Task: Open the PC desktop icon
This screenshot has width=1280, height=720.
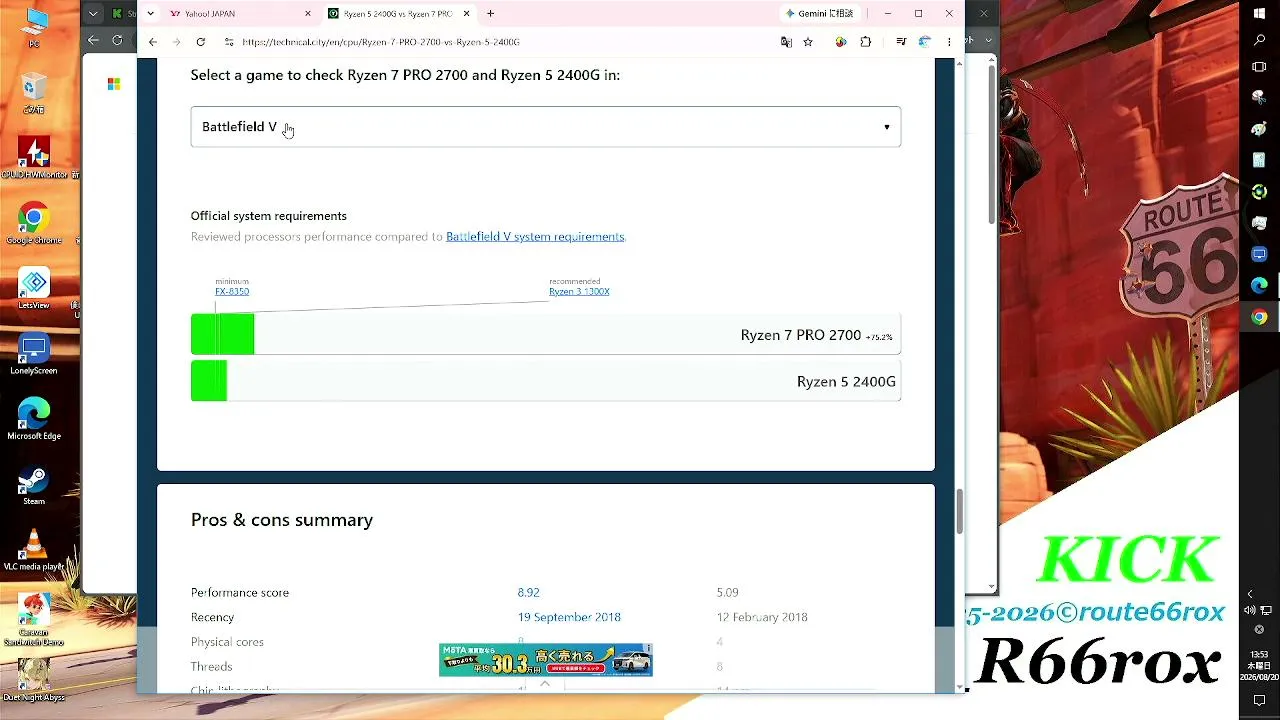Action: pyautogui.click(x=34, y=28)
